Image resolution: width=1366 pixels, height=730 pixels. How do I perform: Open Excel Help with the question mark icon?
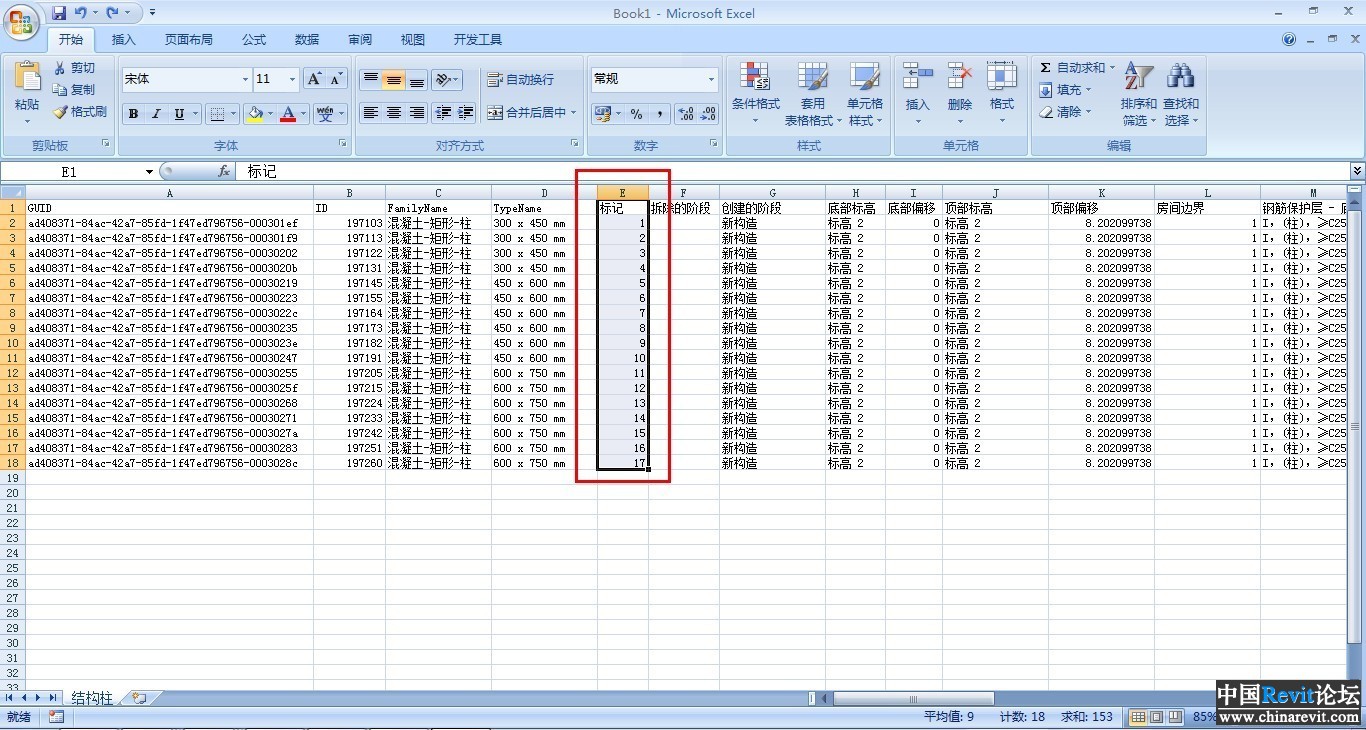point(1289,40)
